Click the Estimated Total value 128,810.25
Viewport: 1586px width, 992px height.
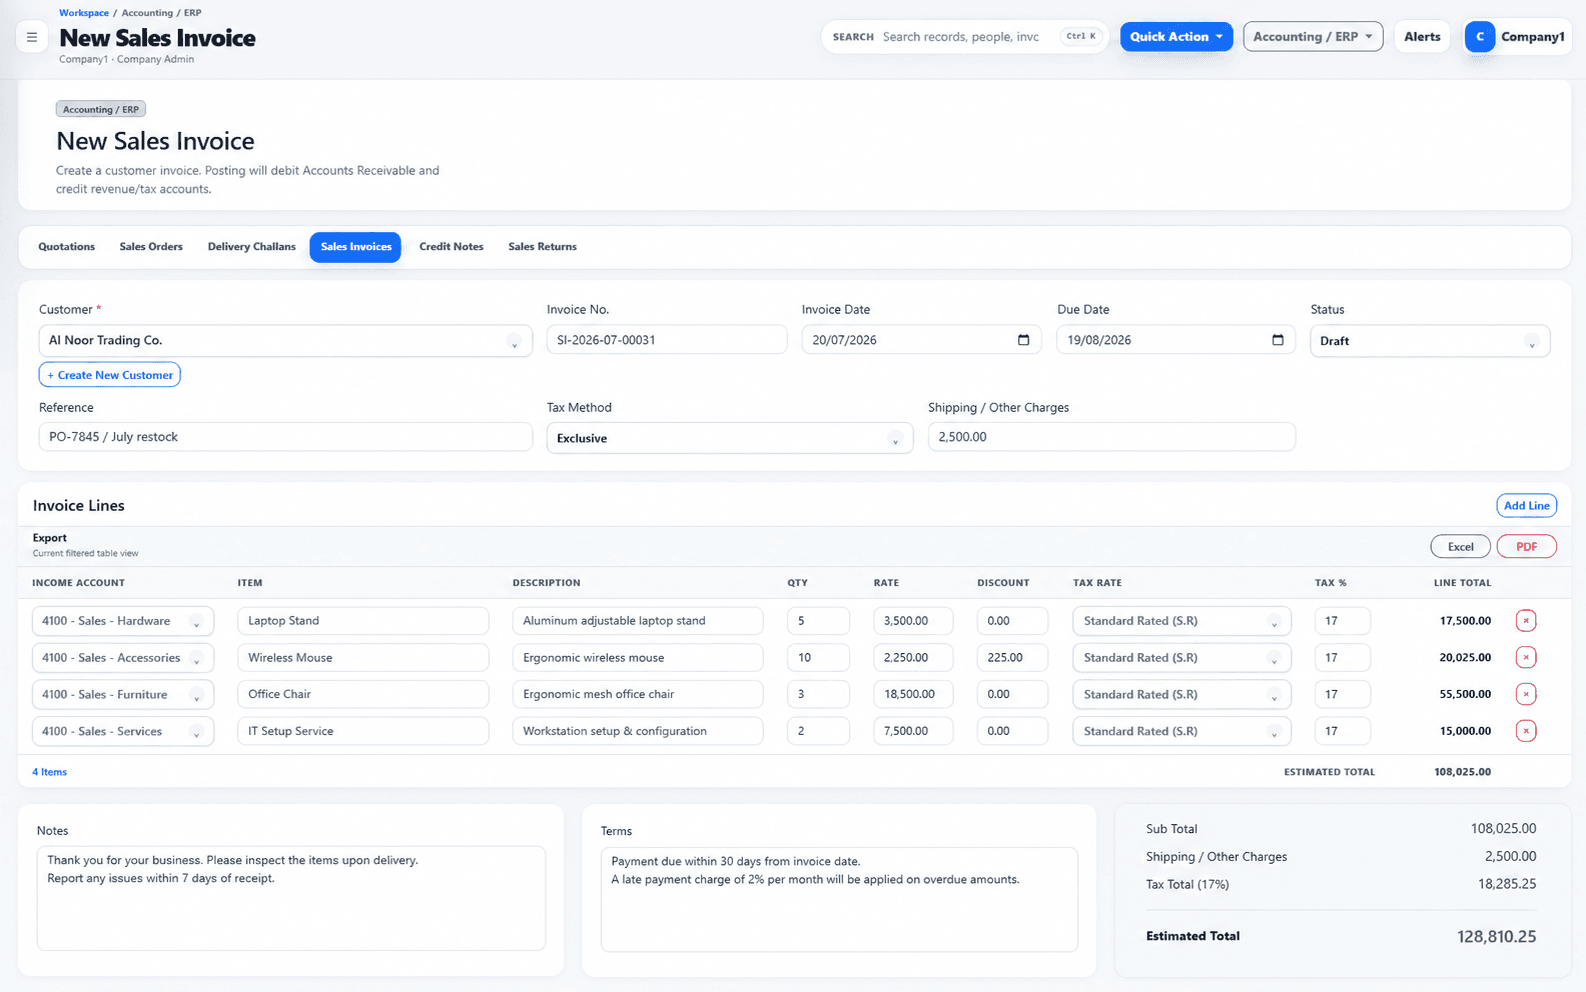coord(1497,937)
